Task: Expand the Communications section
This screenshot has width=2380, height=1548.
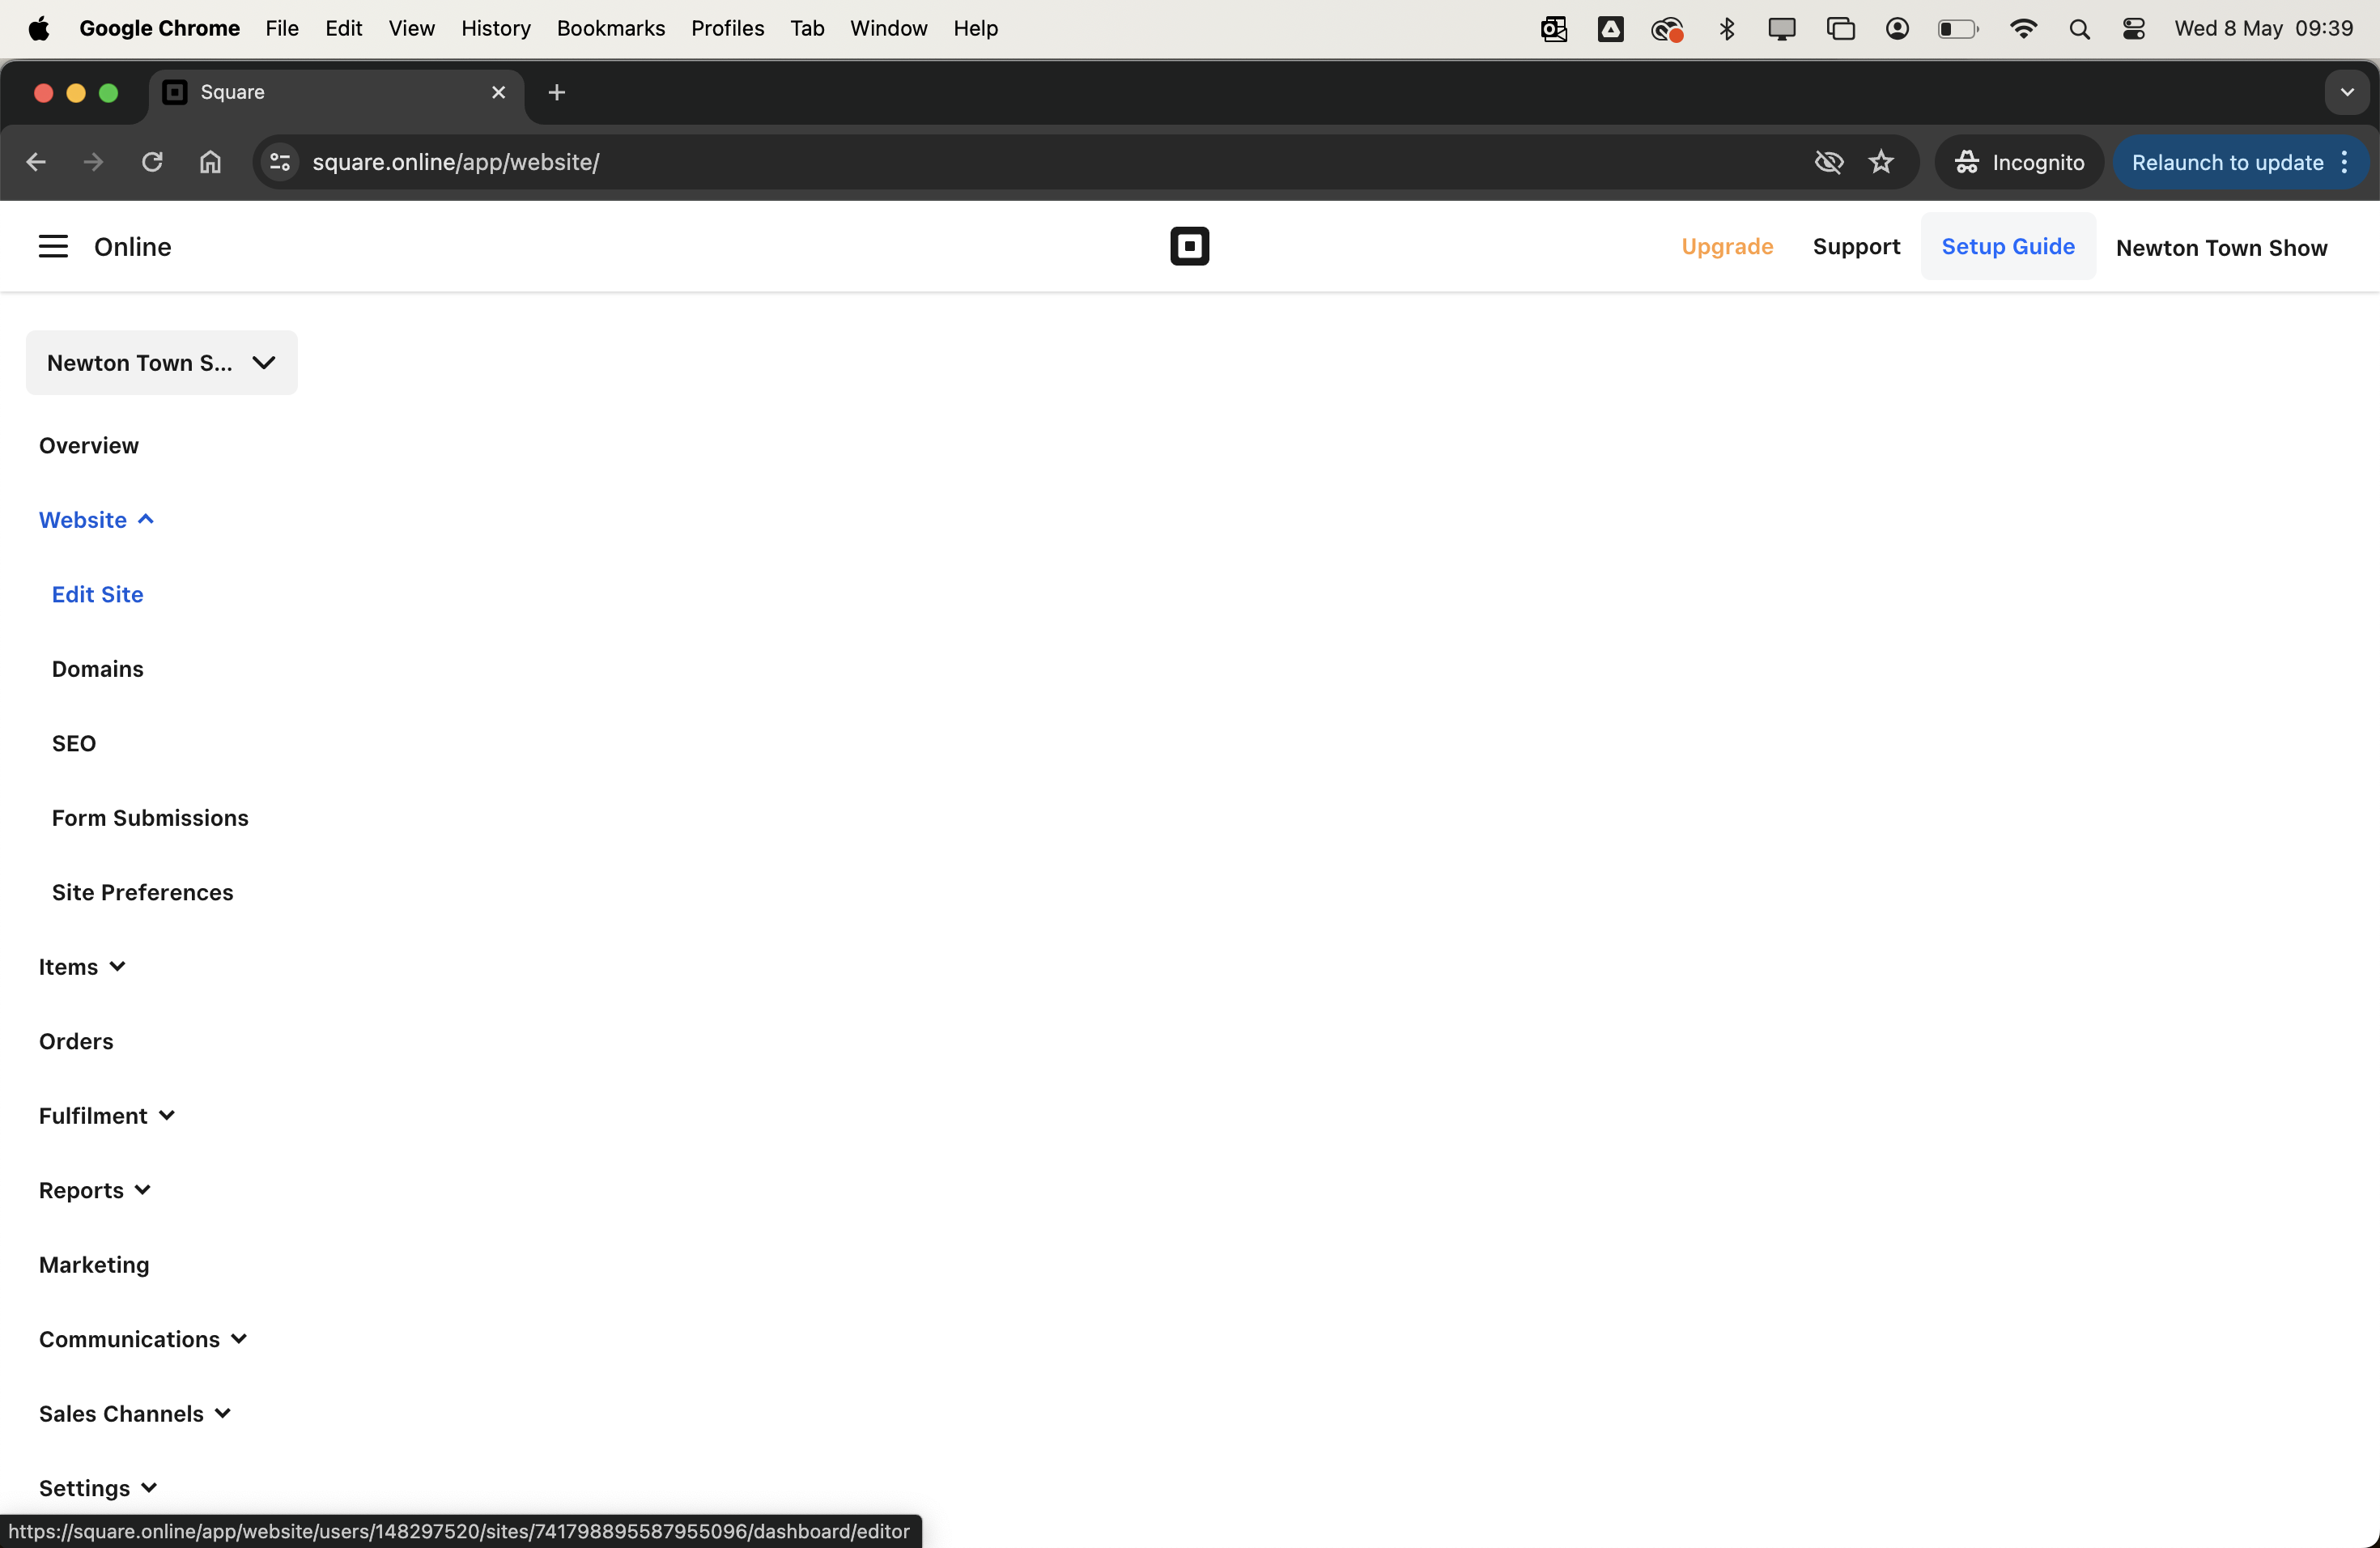Action: [143, 1340]
